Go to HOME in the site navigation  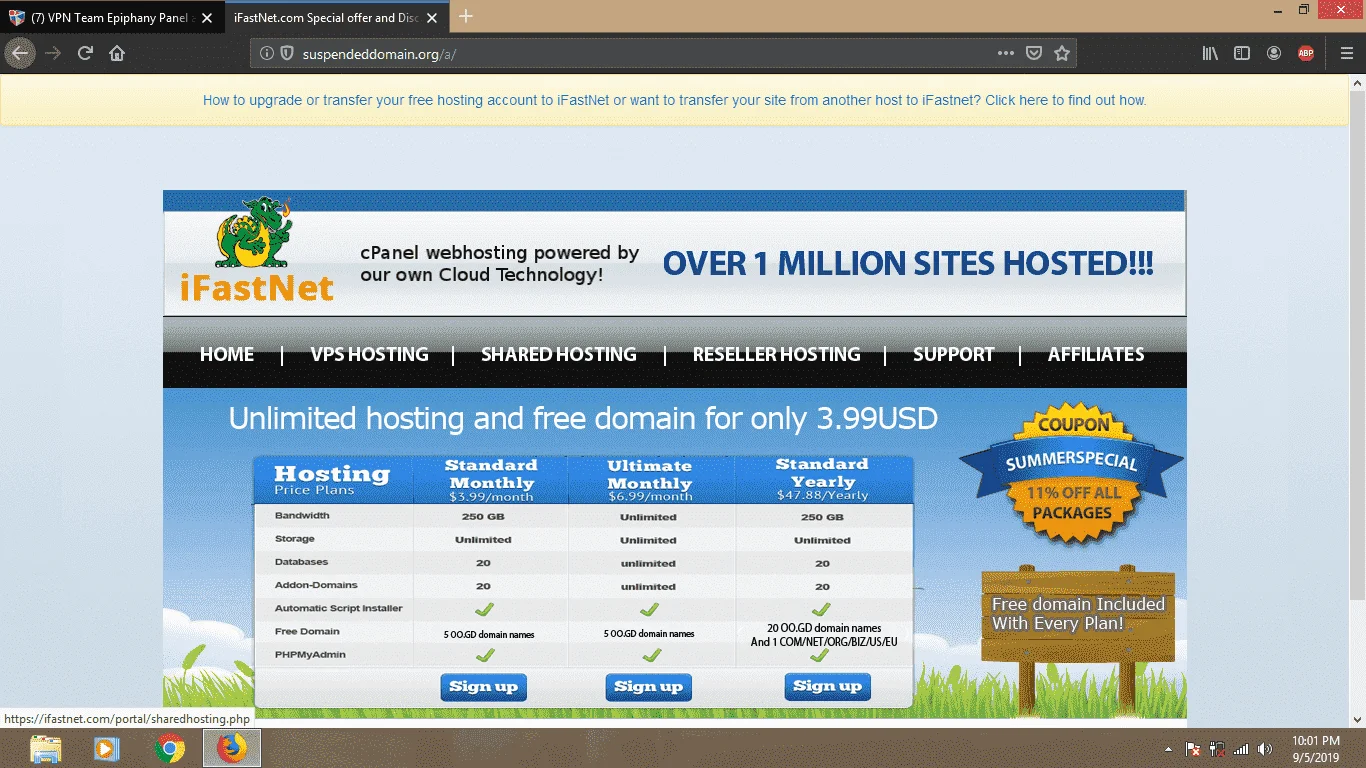[227, 354]
